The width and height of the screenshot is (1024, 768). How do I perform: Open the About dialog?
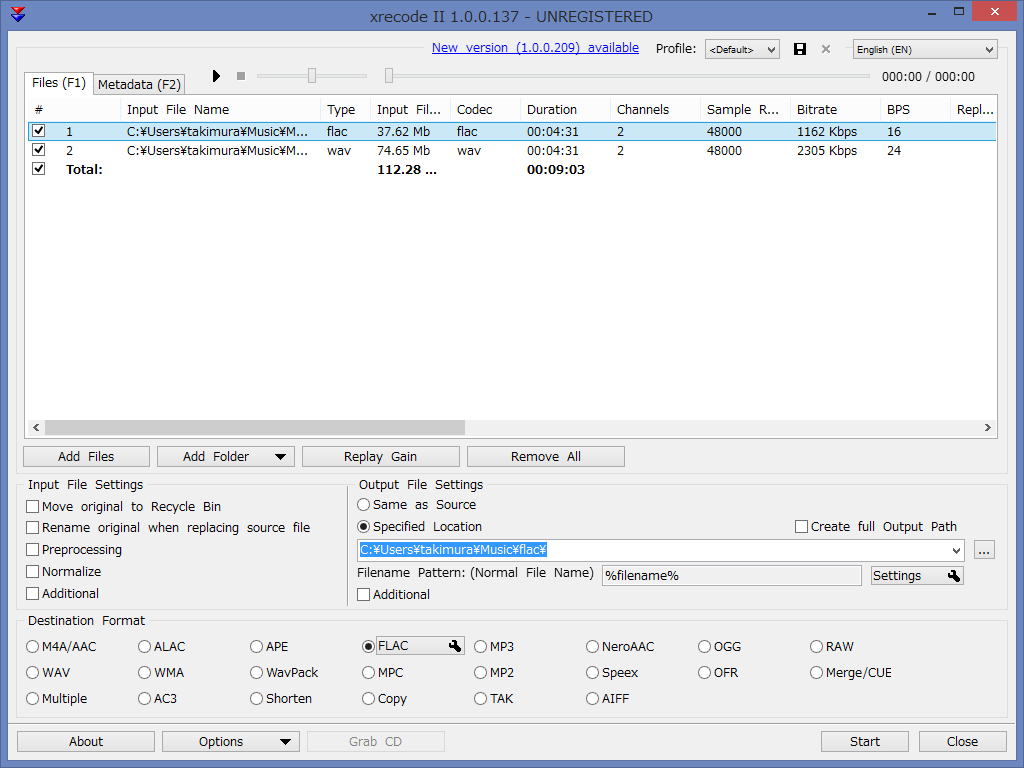tap(86, 741)
